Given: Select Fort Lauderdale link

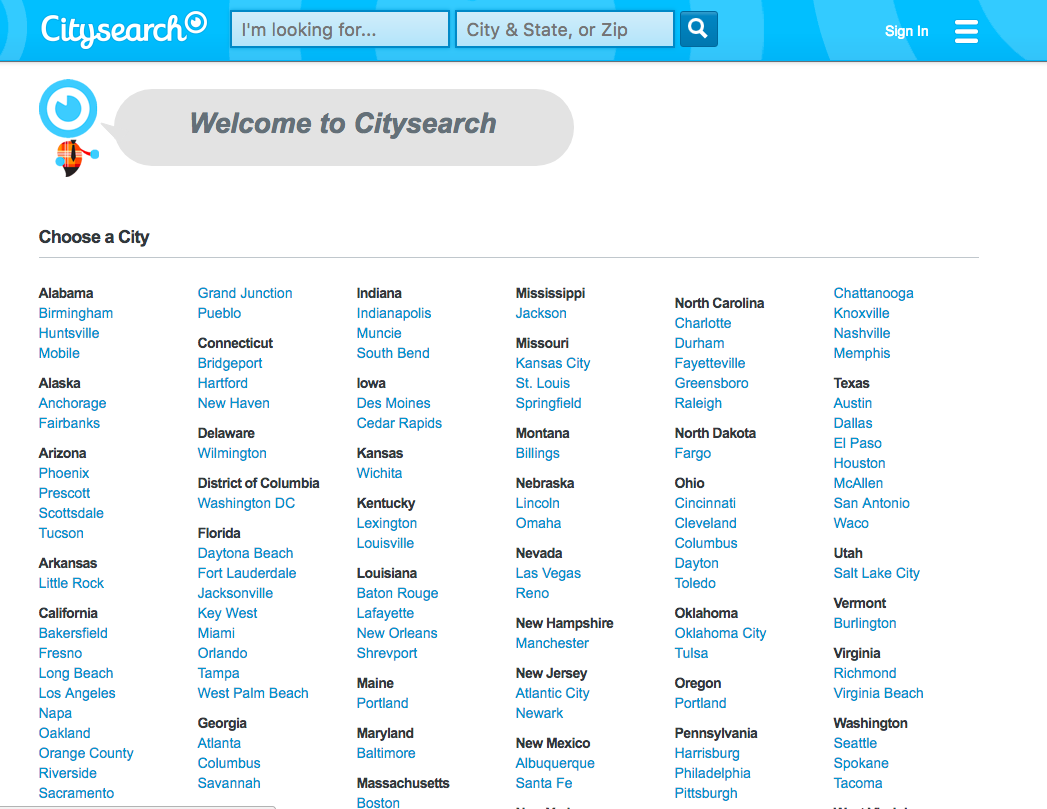Looking at the screenshot, I should pos(246,573).
